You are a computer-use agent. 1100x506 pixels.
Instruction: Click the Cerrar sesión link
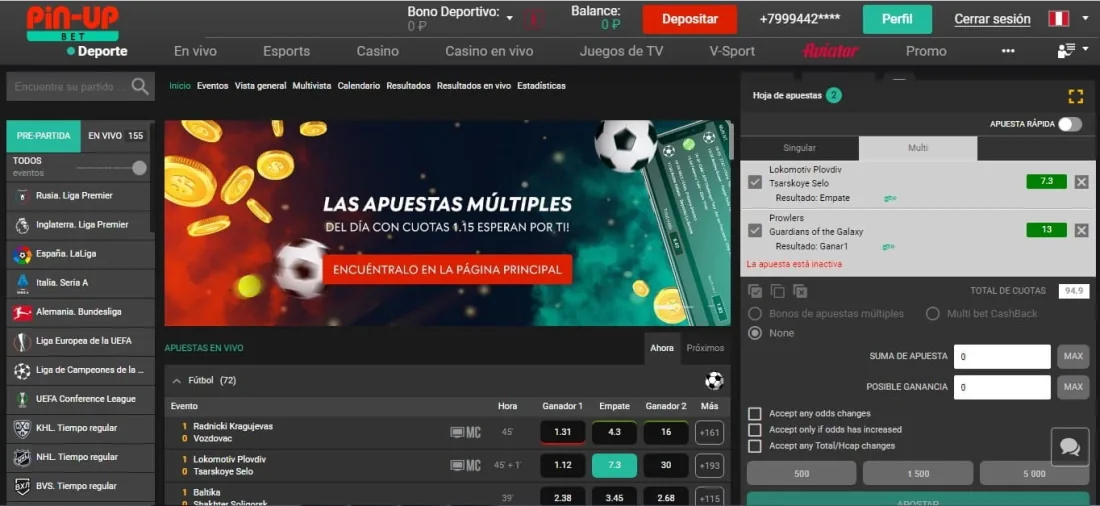pyautogui.click(x=992, y=20)
